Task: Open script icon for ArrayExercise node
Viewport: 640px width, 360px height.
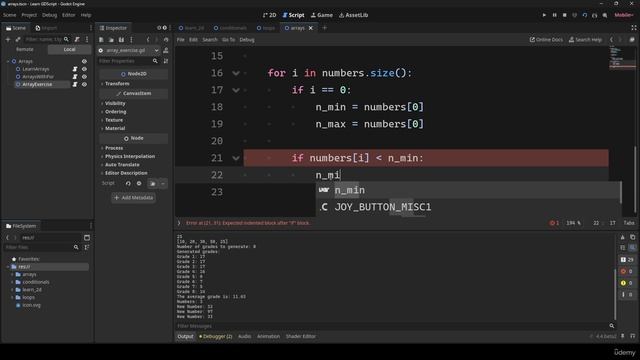Action: [75, 84]
